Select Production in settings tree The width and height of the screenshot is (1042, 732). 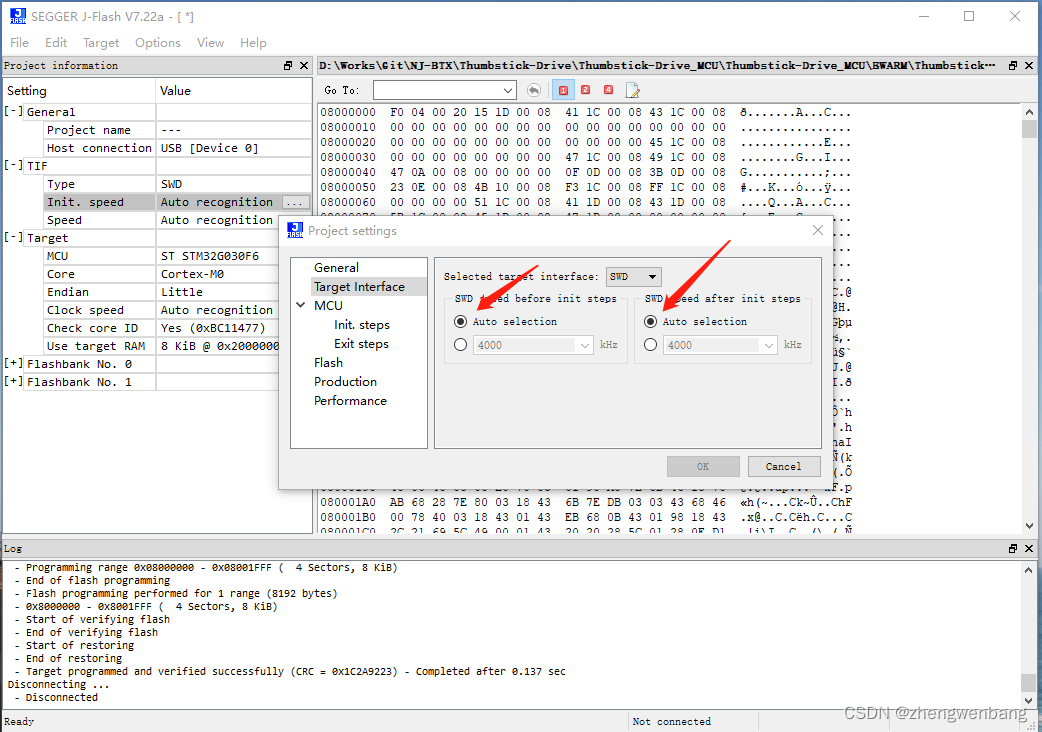(346, 382)
